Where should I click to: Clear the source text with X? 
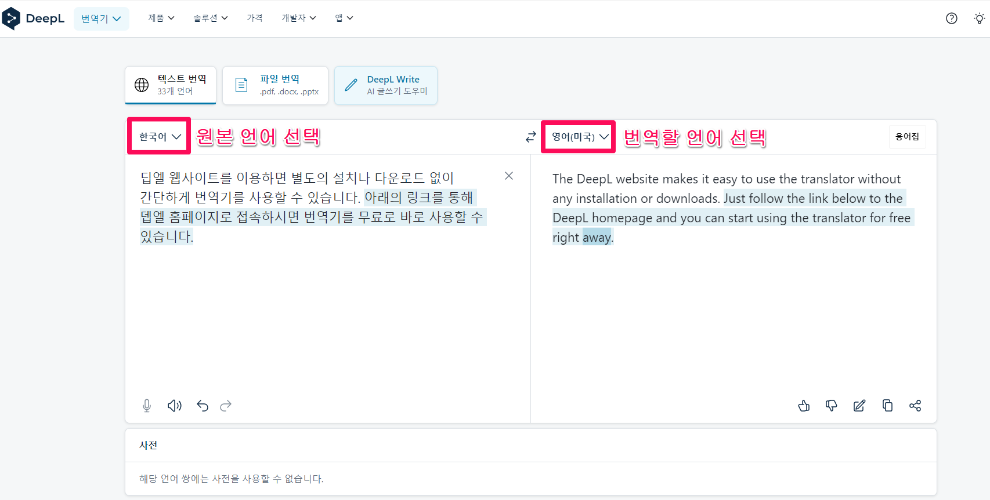(509, 176)
